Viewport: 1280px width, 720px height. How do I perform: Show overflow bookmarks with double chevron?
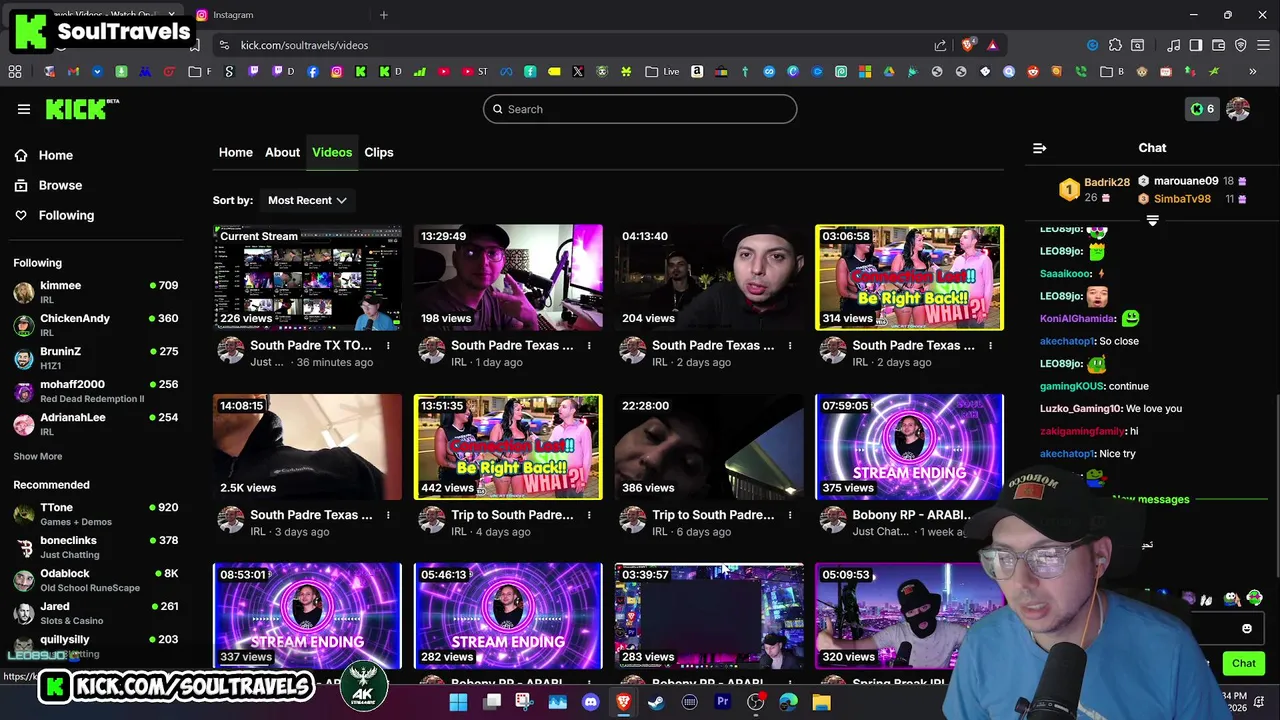click(1252, 72)
